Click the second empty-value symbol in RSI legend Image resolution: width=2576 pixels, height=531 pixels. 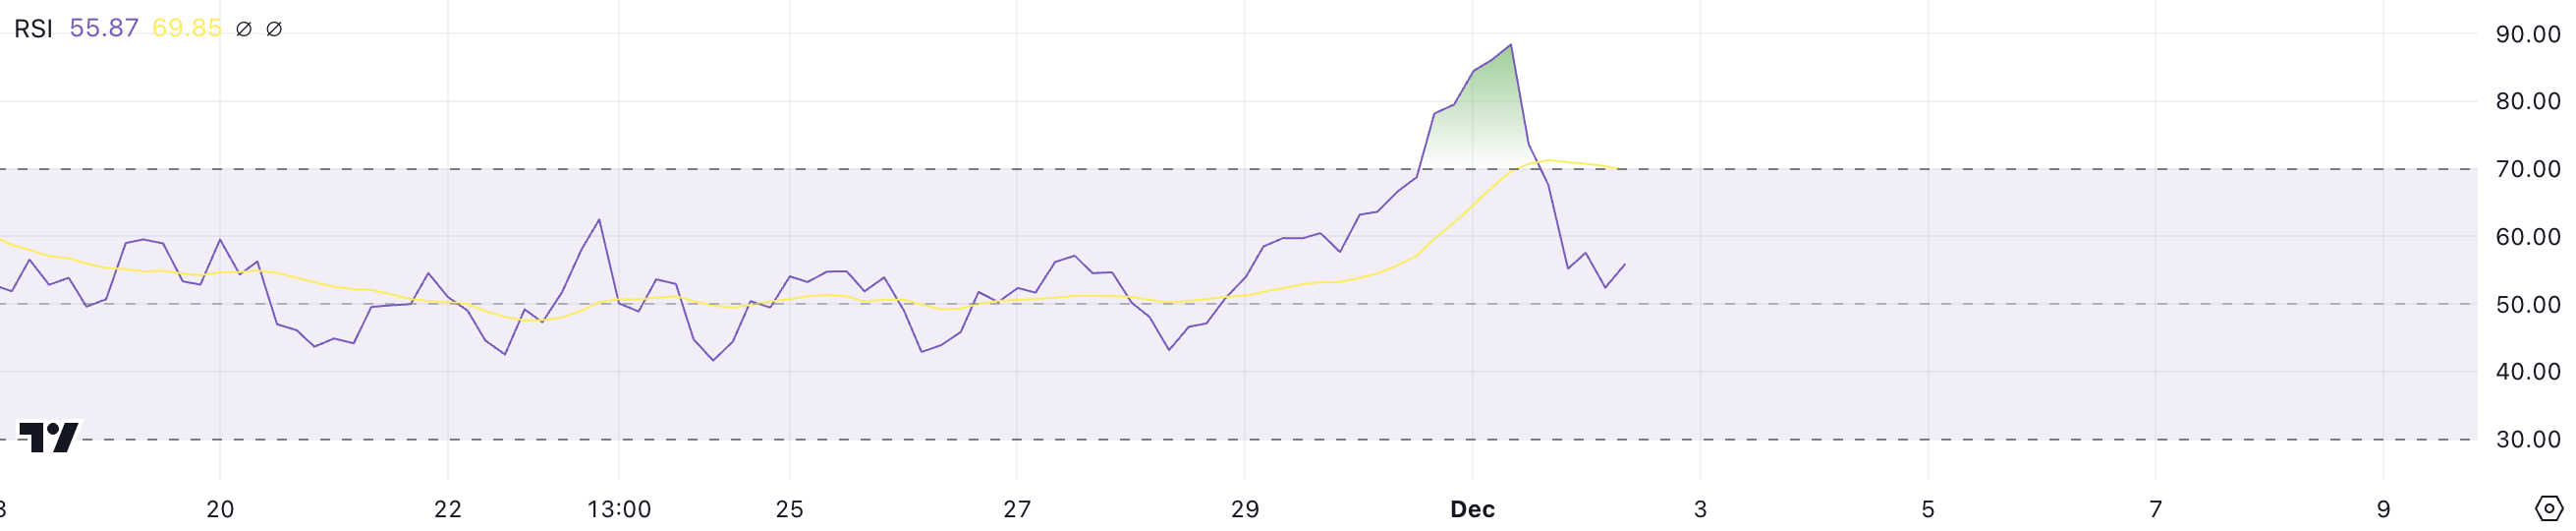[274, 29]
